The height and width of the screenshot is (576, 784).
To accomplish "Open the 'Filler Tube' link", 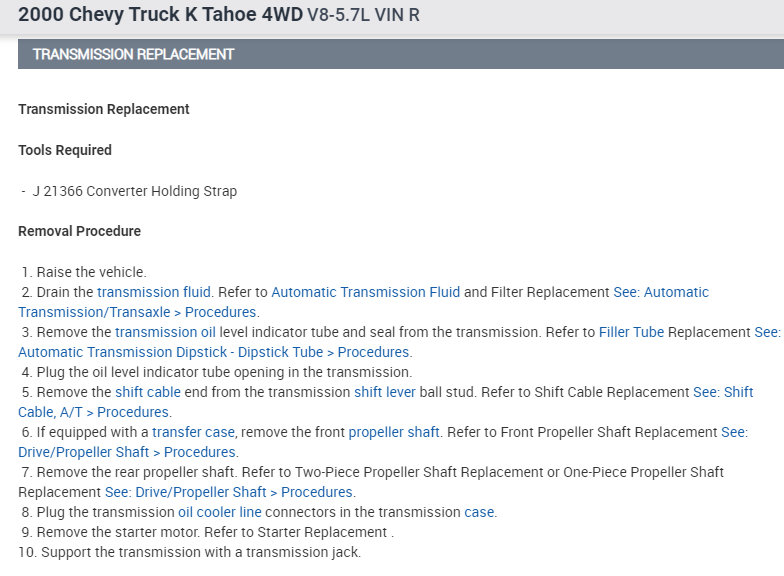I will 631,332.
